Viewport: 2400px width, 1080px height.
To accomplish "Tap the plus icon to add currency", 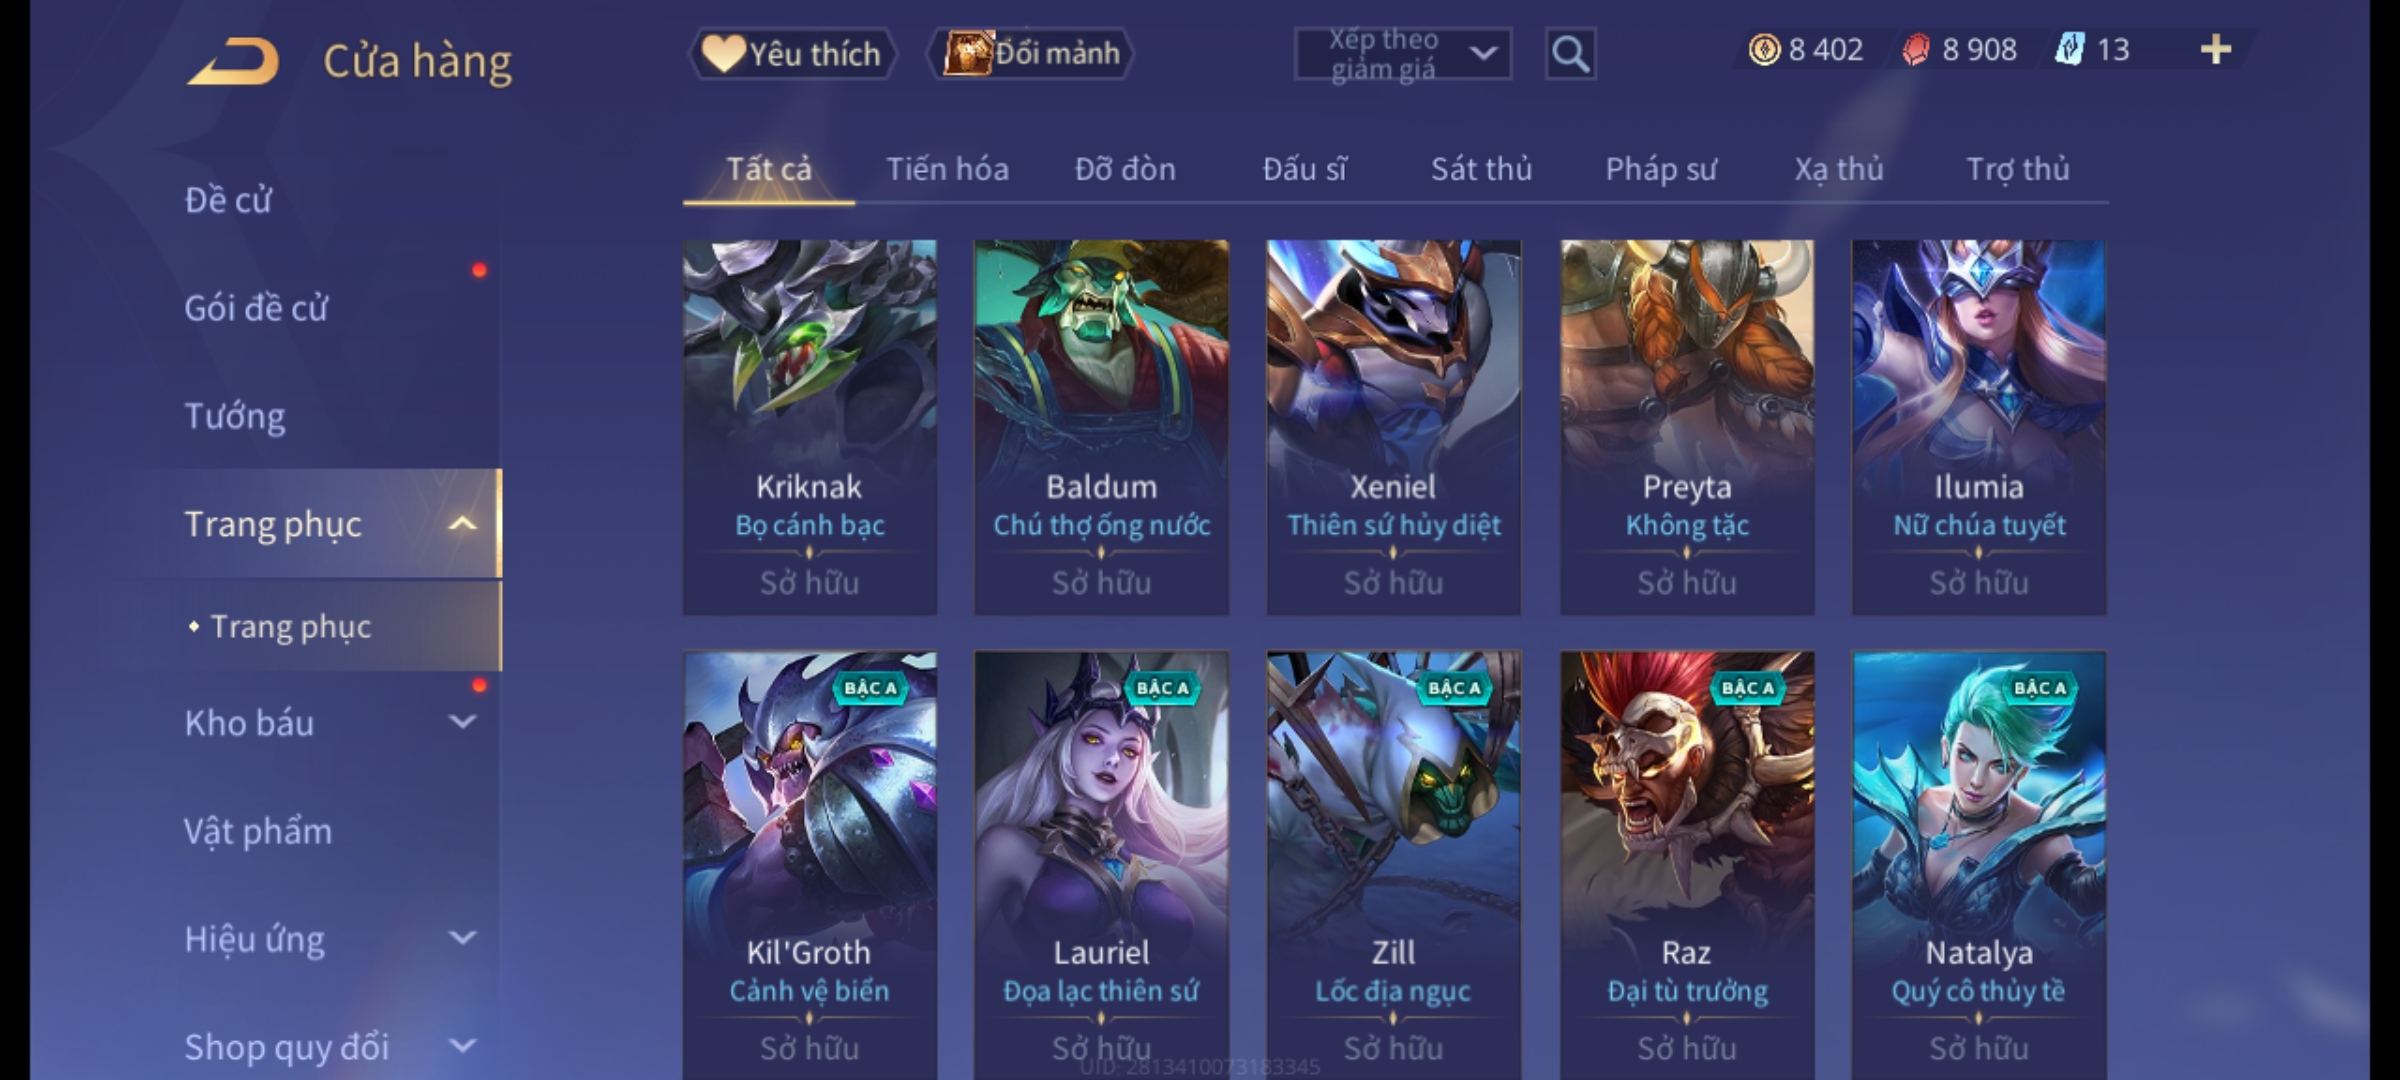I will click(2216, 49).
